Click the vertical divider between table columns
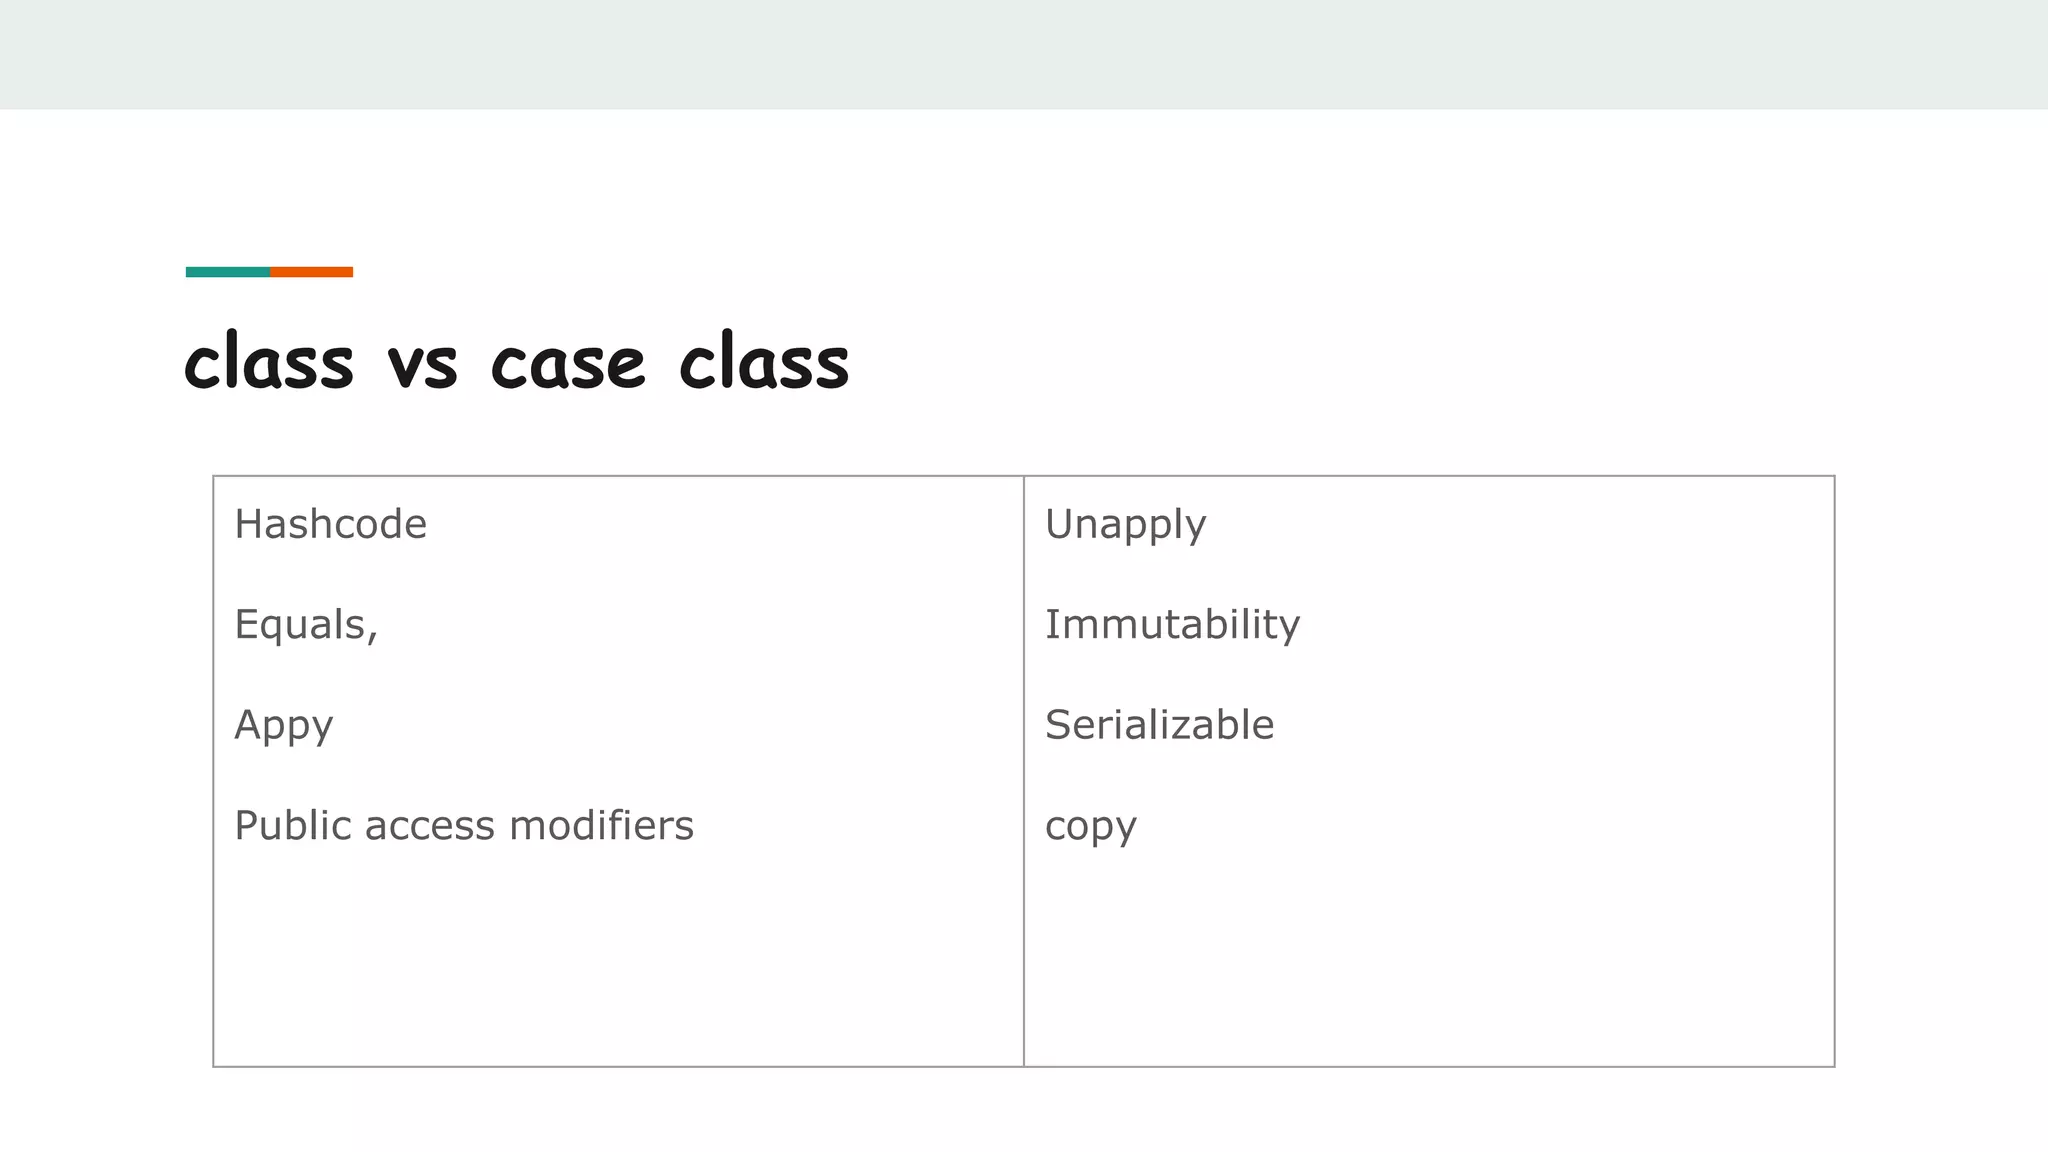 click(1024, 771)
